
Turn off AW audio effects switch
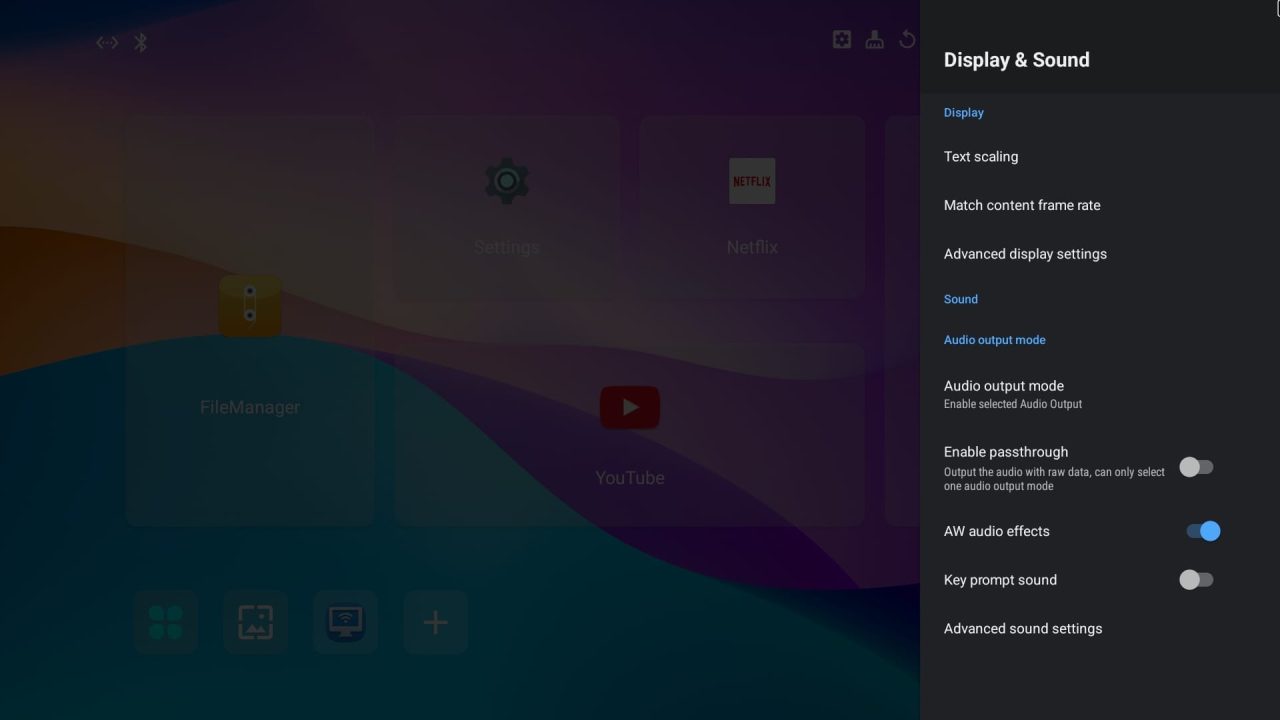tap(1203, 531)
